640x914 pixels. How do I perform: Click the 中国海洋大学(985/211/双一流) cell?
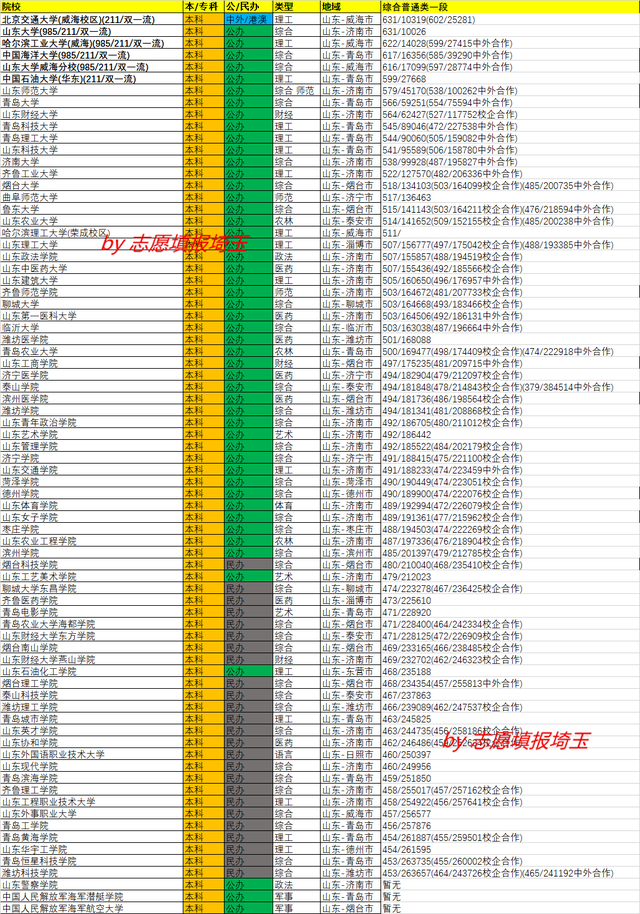pos(92,55)
